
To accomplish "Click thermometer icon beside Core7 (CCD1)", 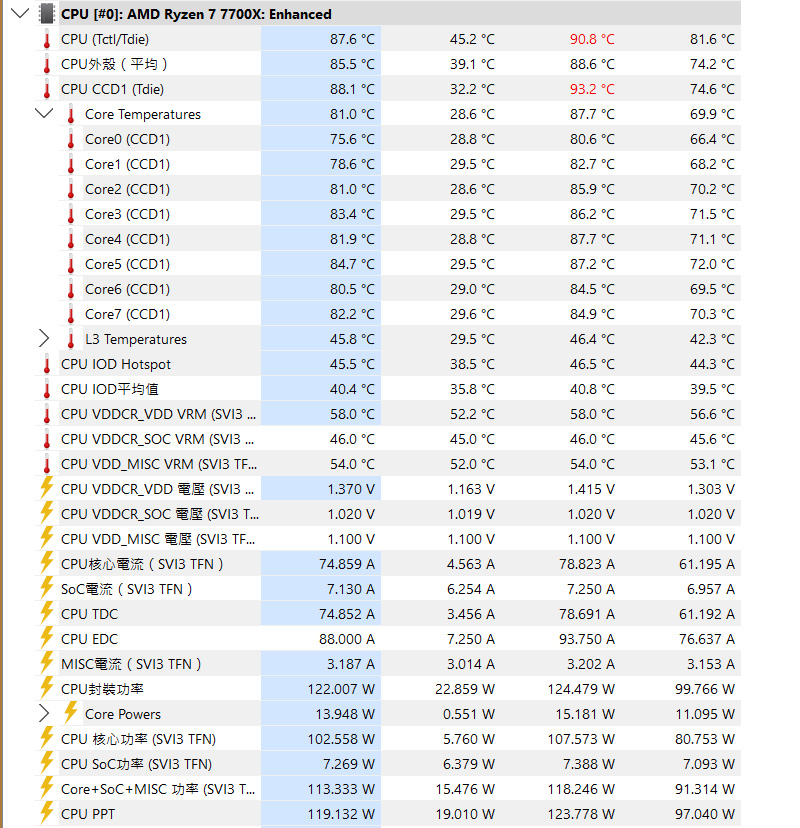I will pyautogui.click(x=71, y=314).
